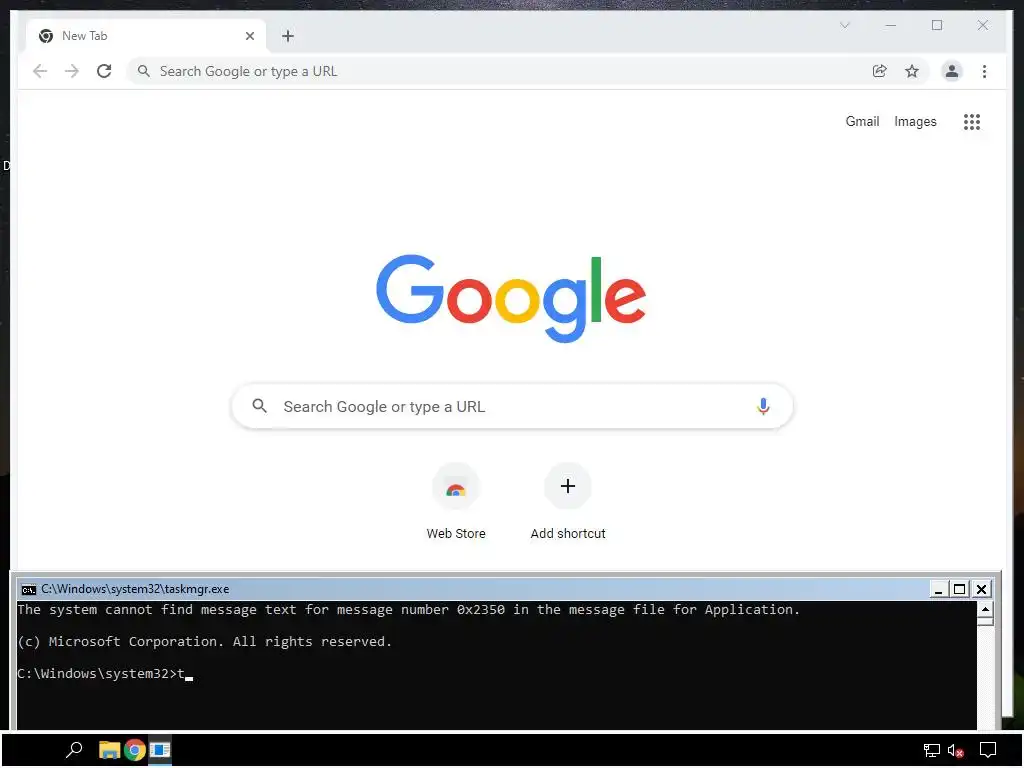Image resolution: width=1024 pixels, height=768 pixels.
Task: Open the profile avatar icon
Action: click(x=952, y=71)
